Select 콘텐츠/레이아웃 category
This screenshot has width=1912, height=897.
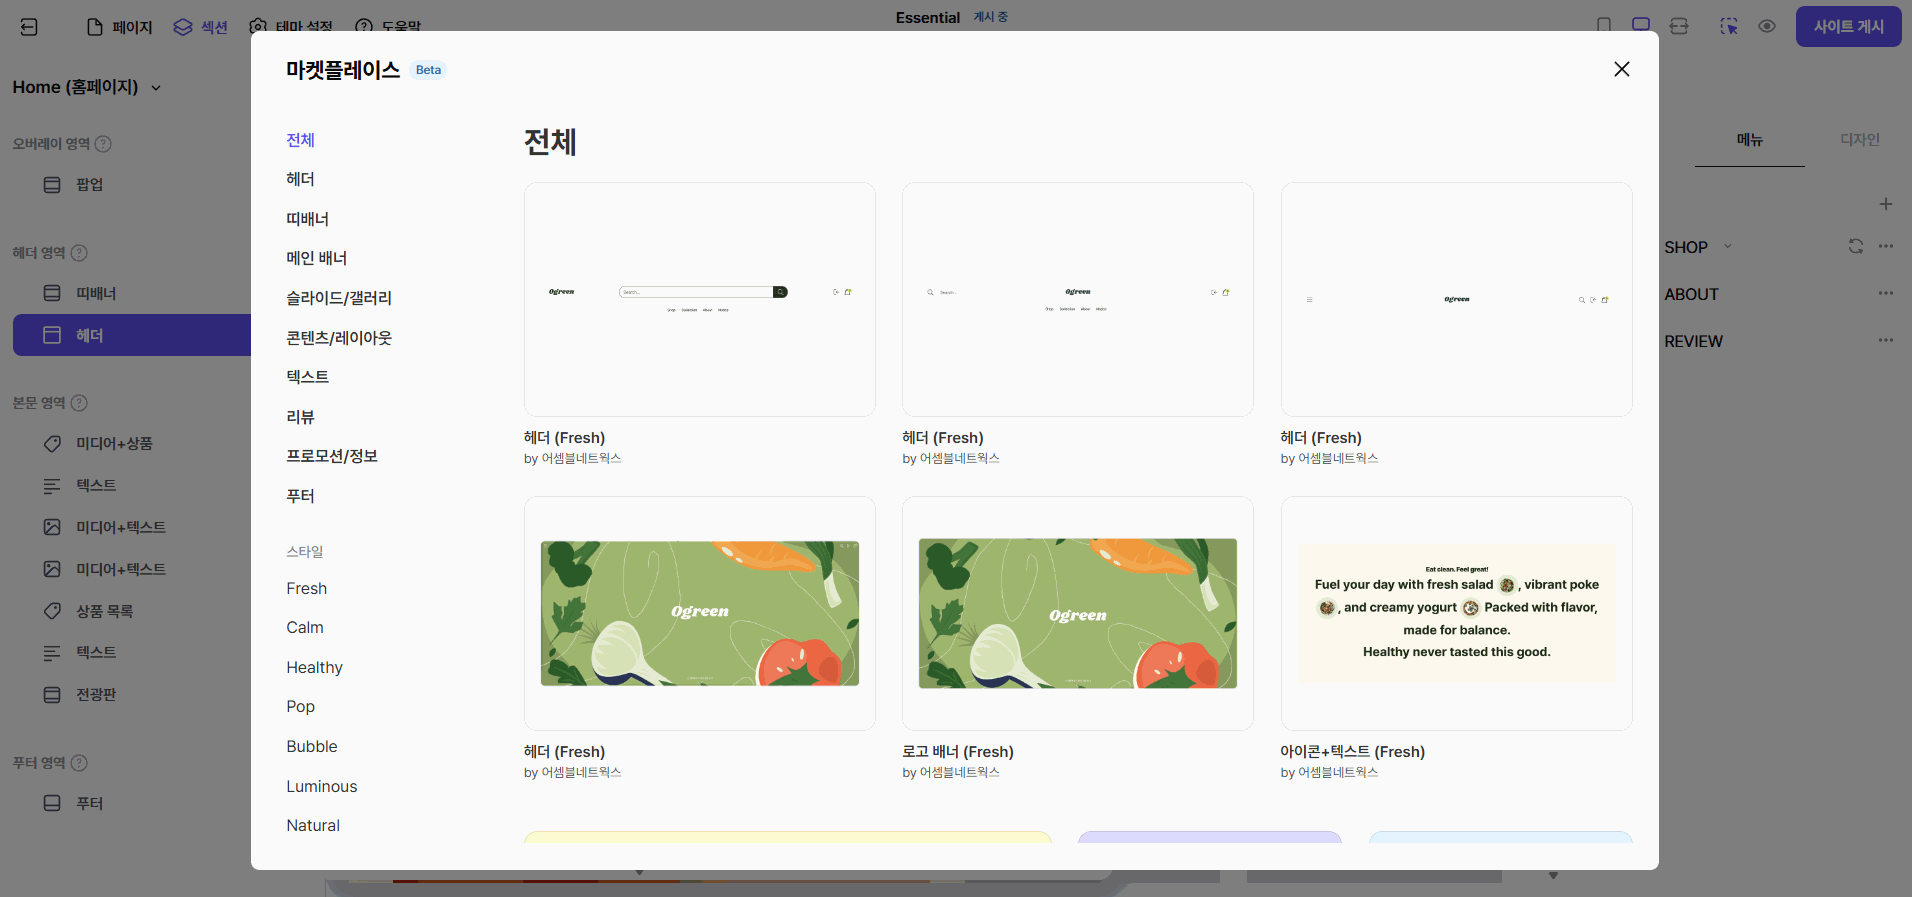[x=339, y=338]
